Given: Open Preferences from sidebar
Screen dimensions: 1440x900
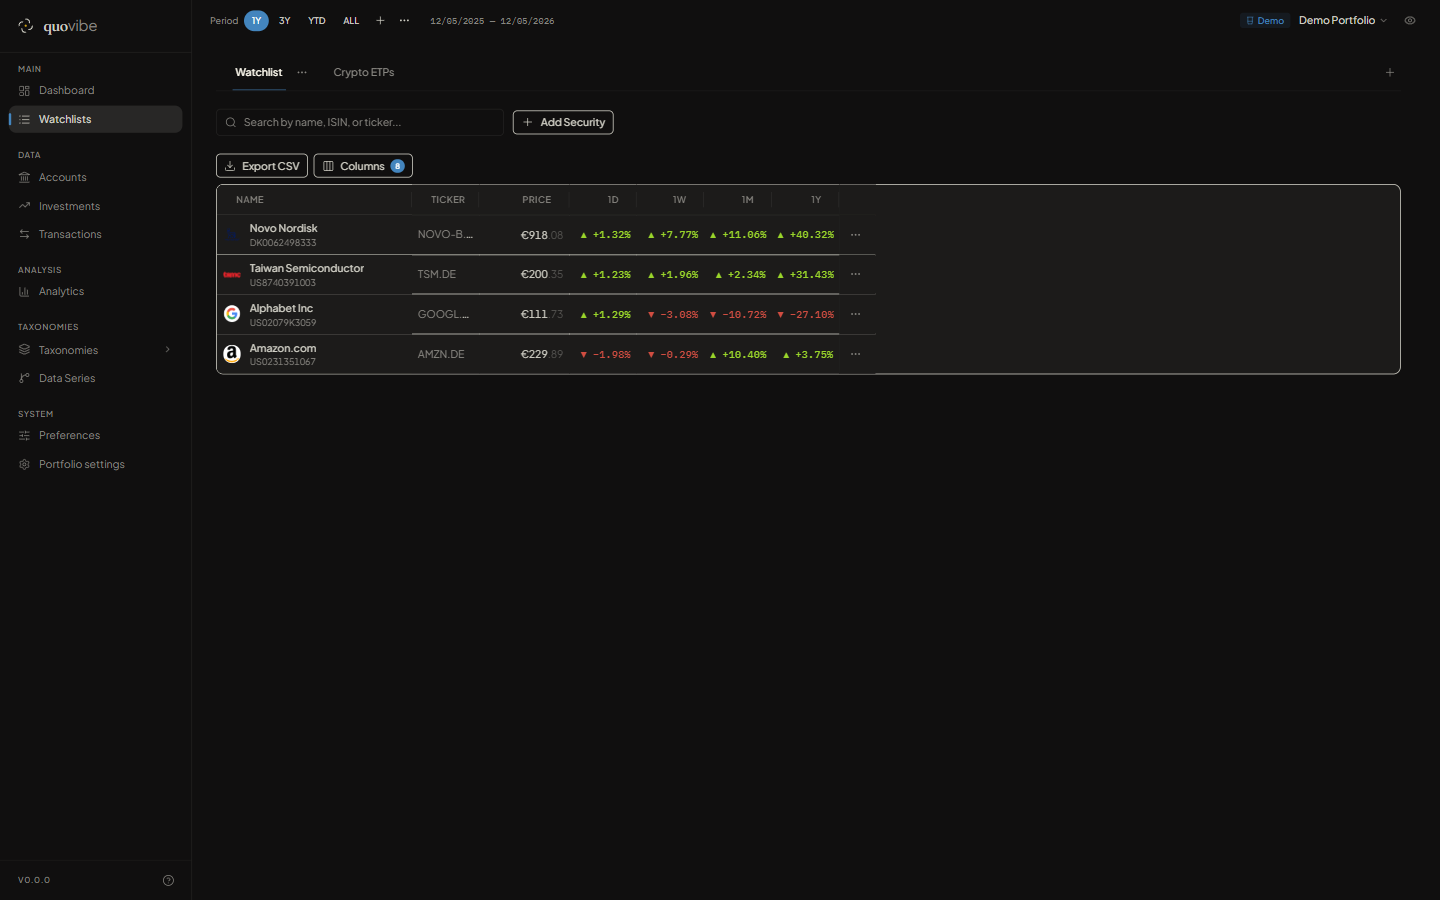Looking at the screenshot, I should point(95,435).
